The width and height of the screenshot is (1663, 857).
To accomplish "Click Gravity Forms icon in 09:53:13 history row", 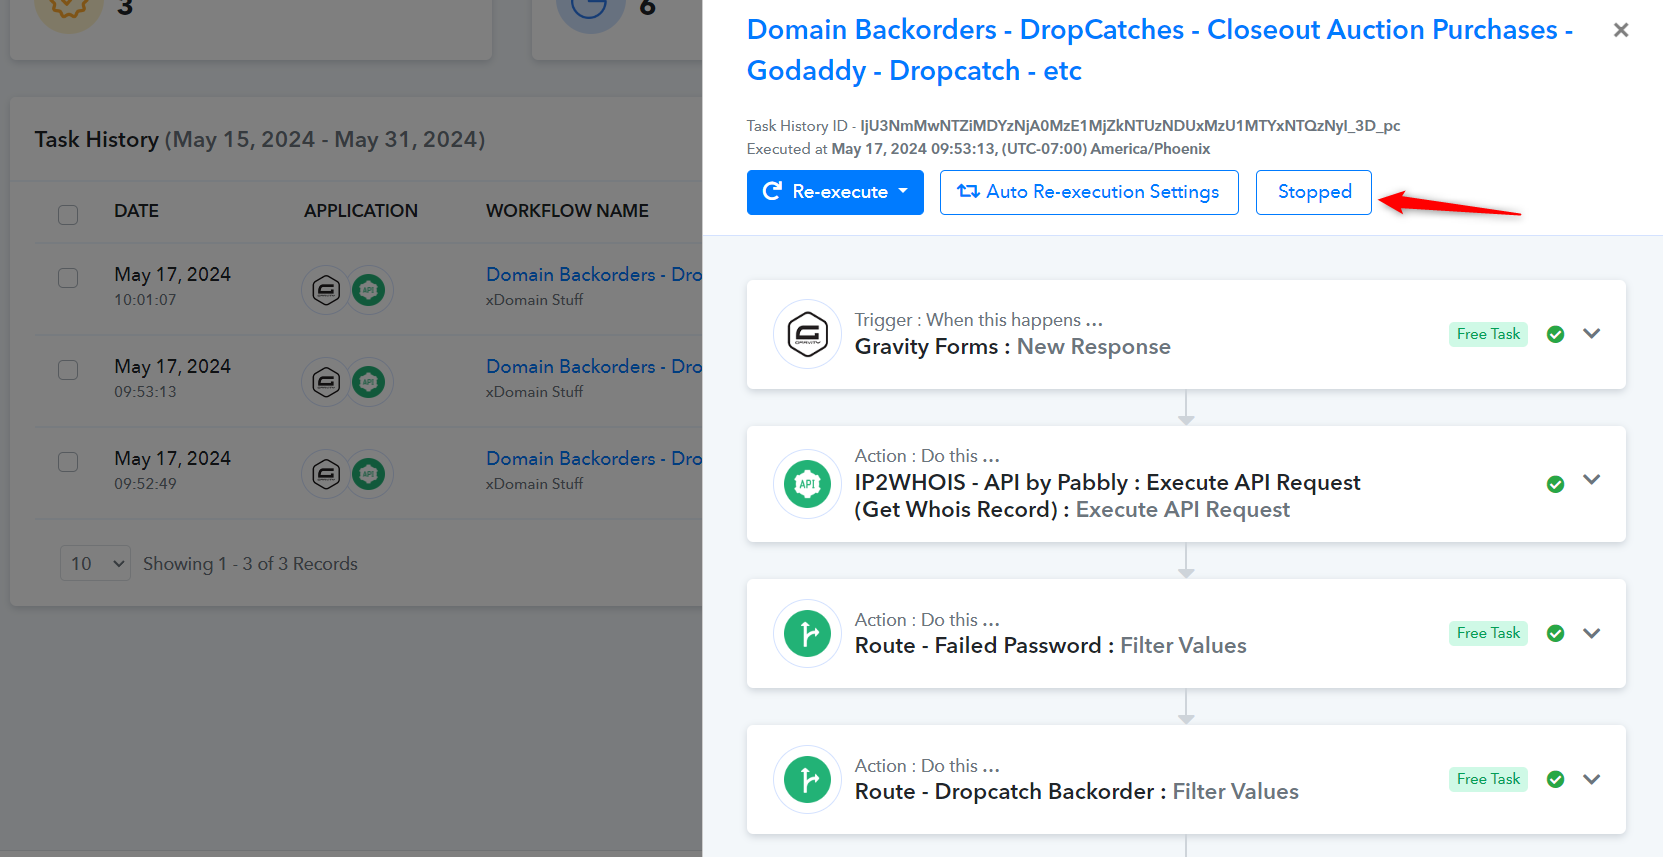I will coord(326,382).
